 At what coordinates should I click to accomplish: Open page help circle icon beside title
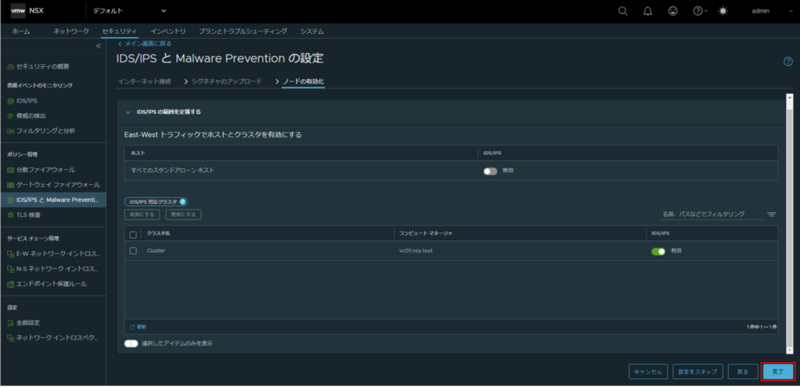point(788,61)
